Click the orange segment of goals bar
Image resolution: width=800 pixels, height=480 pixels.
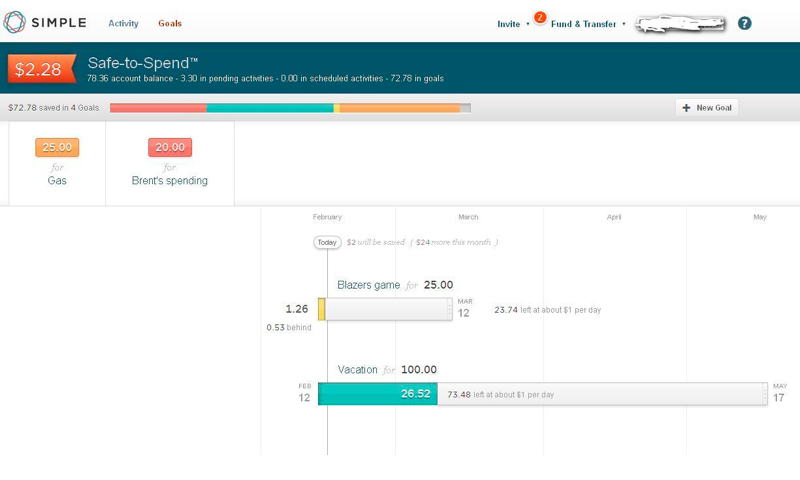[399, 108]
